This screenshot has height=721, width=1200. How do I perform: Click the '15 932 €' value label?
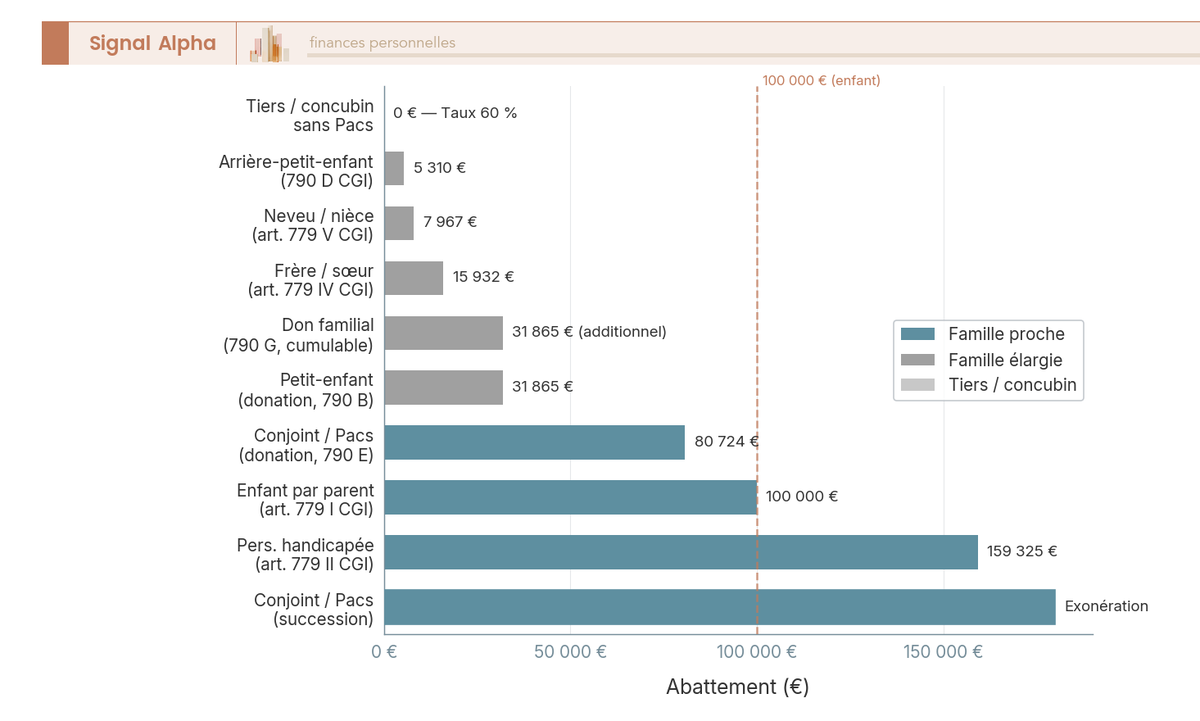[x=483, y=277]
